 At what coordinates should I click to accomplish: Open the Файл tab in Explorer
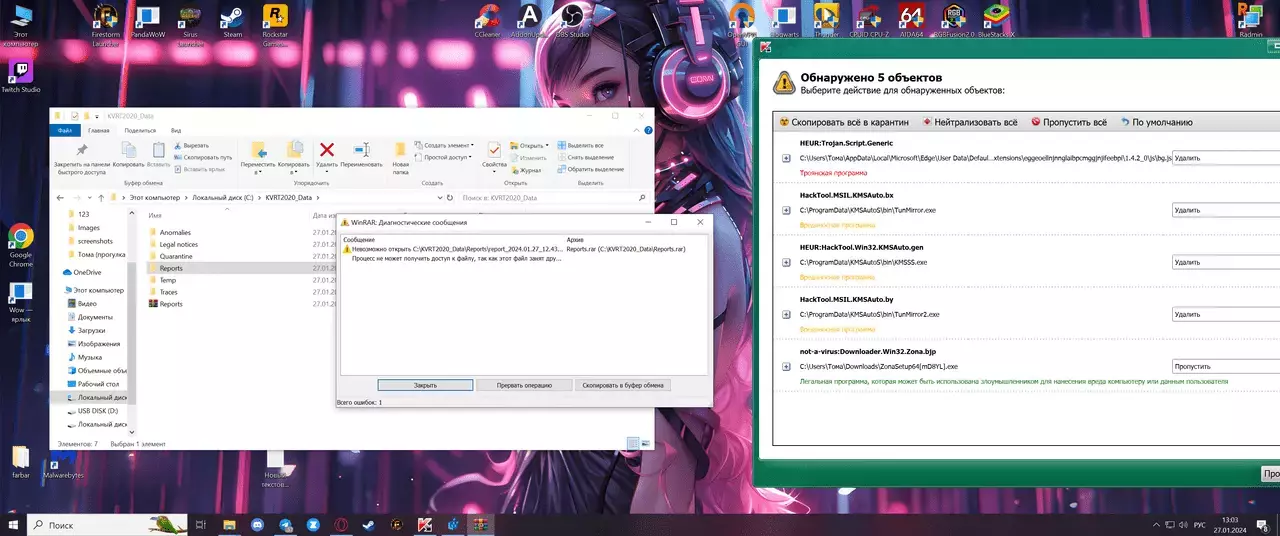[64, 130]
